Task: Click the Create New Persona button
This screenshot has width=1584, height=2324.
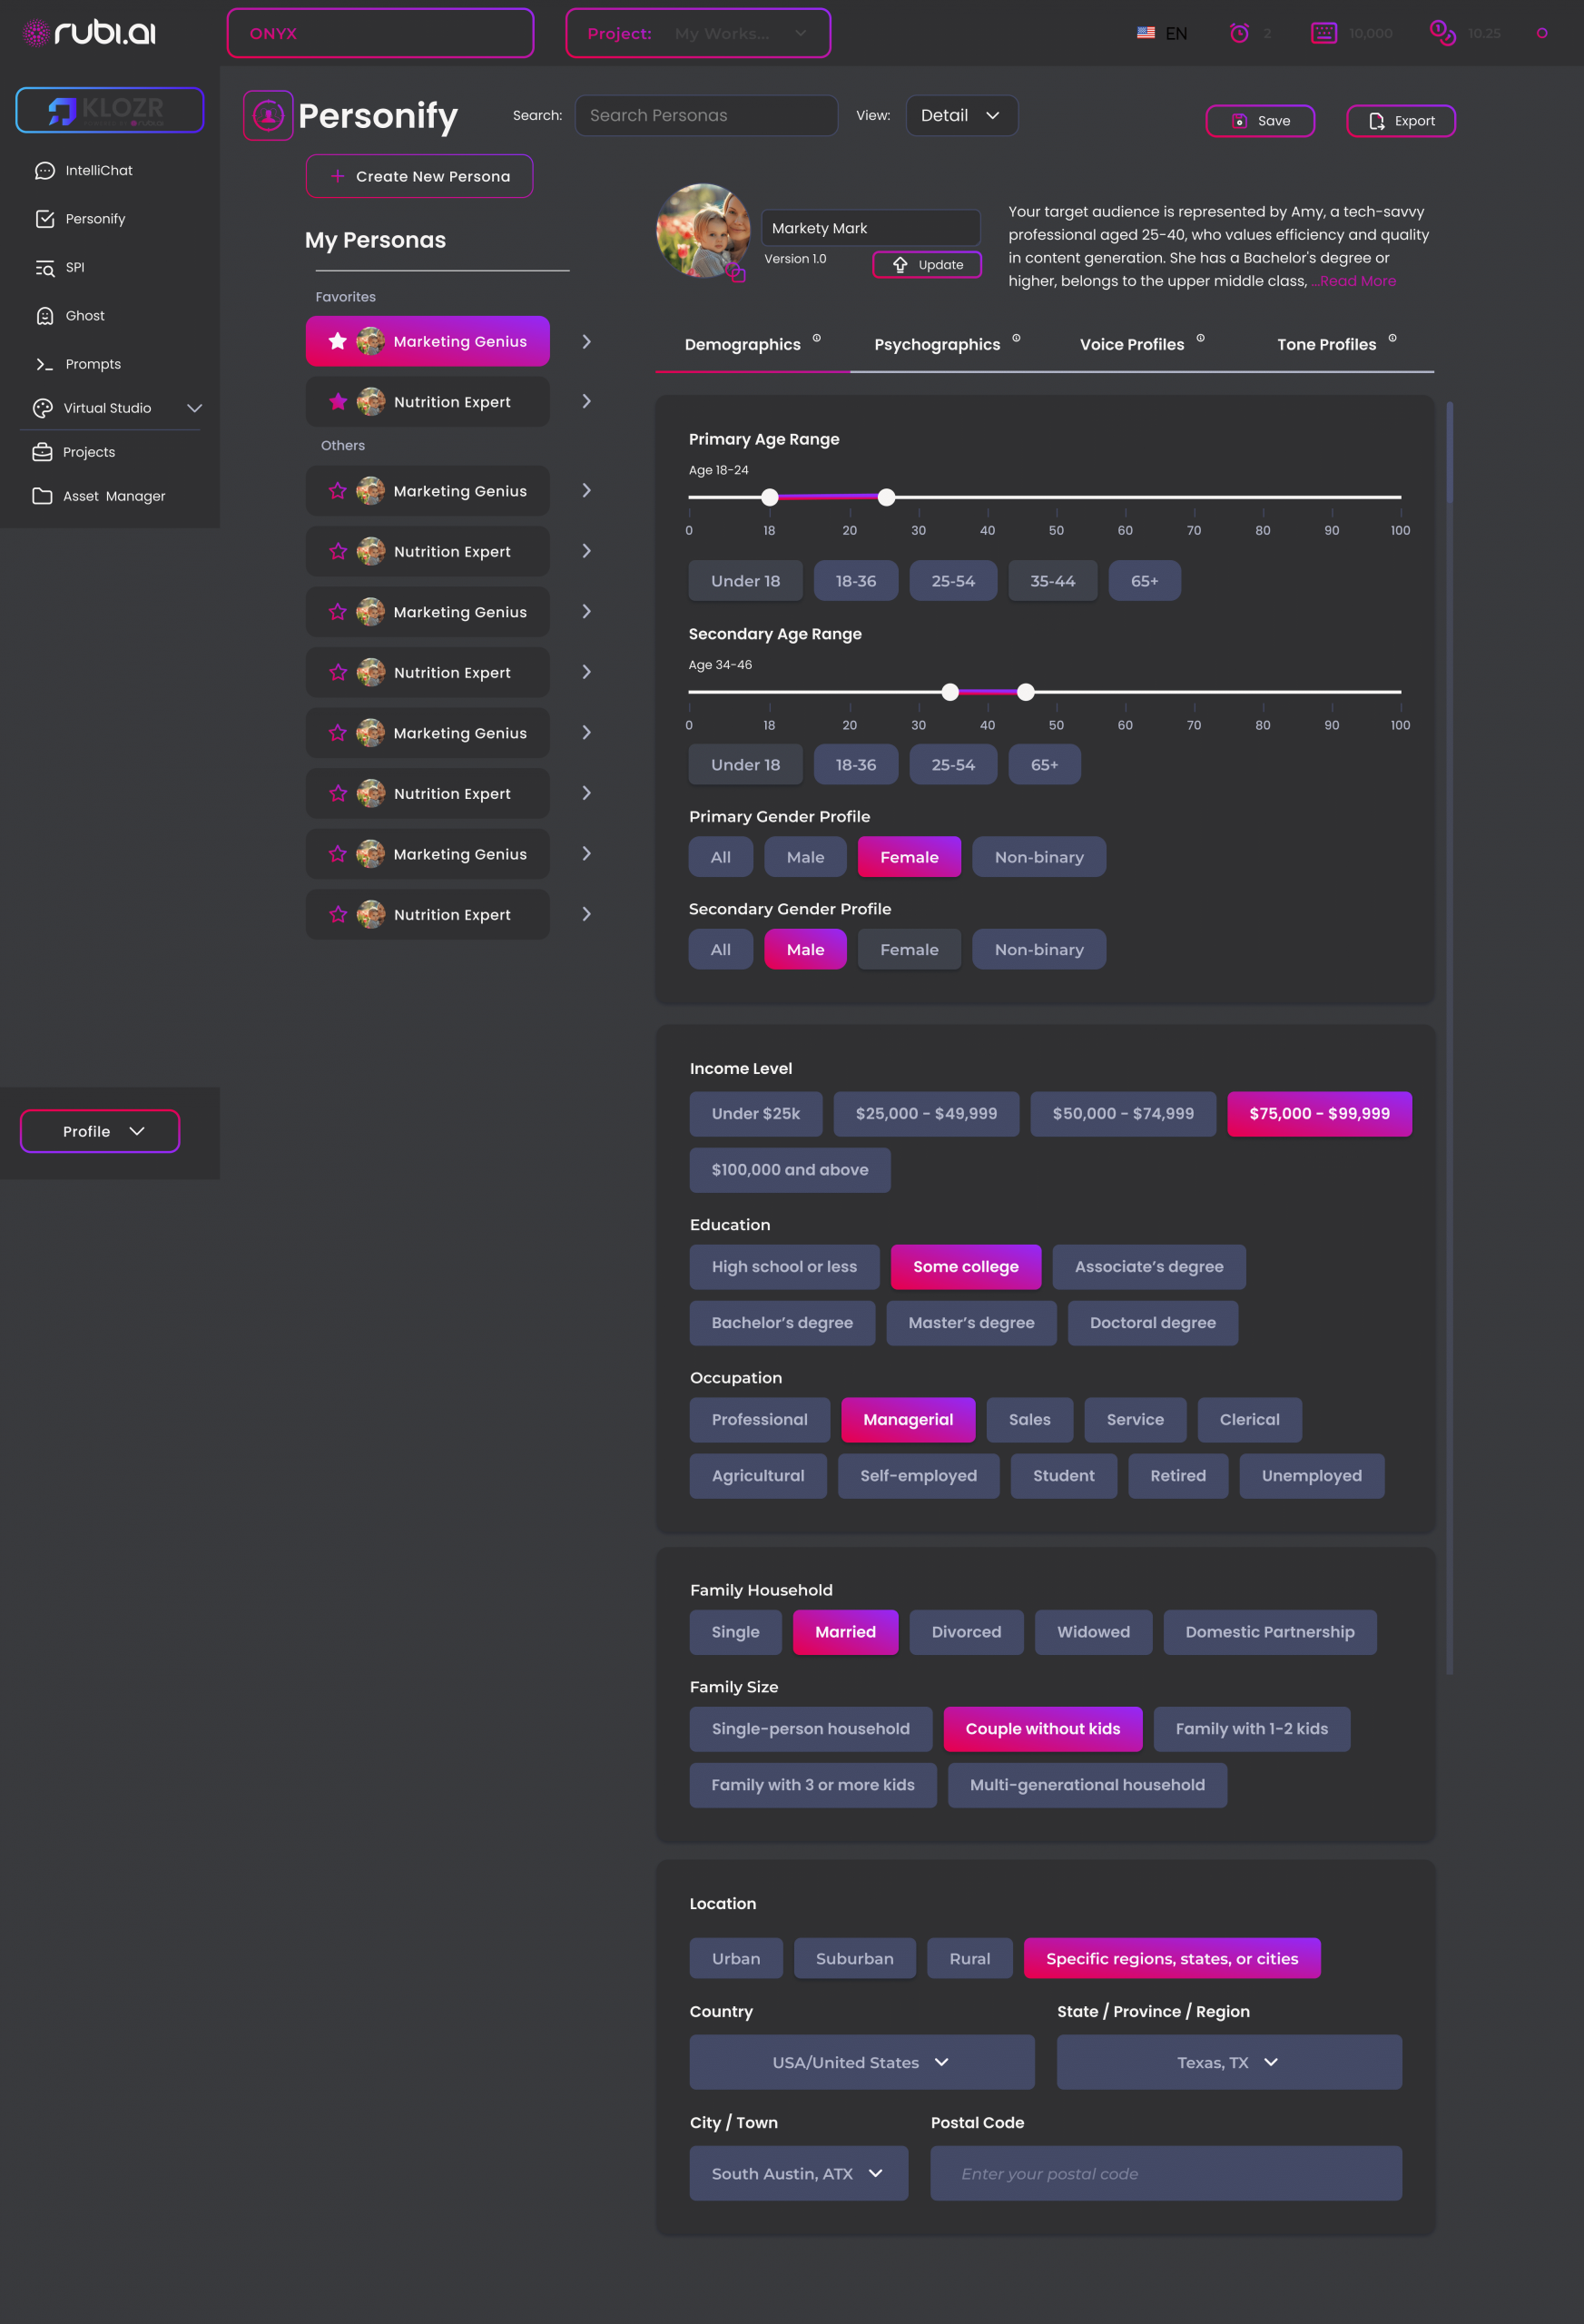Action: coord(419,177)
